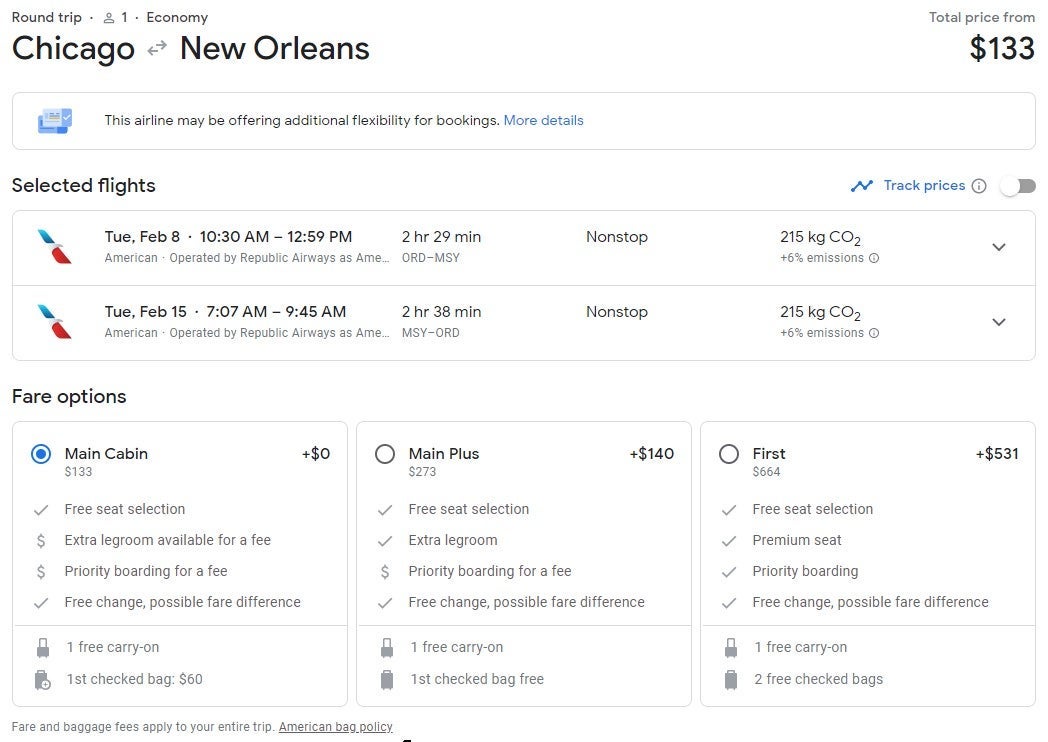Click the checked bags icon in First
Image resolution: width=1048 pixels, height=742 pixels.
point(731,680)
